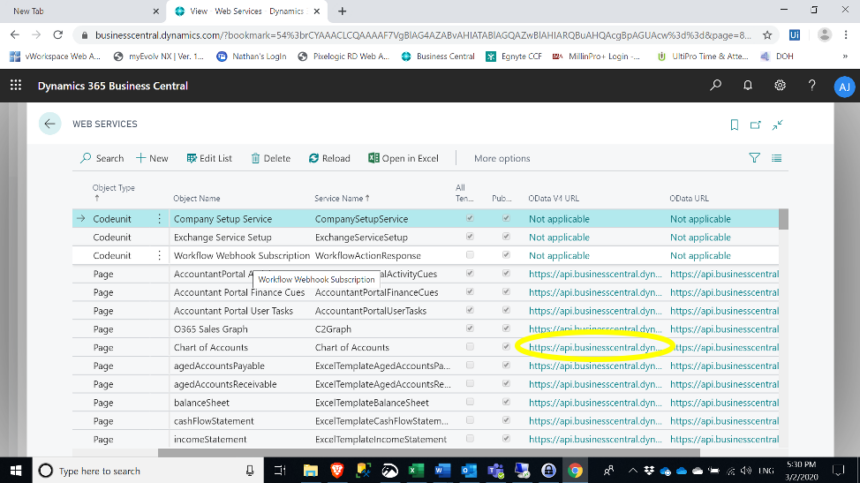The width and height of the screenshot is (860, 483).
Task: Click Edit List in the action bar
Action: [x=210, y=158]
